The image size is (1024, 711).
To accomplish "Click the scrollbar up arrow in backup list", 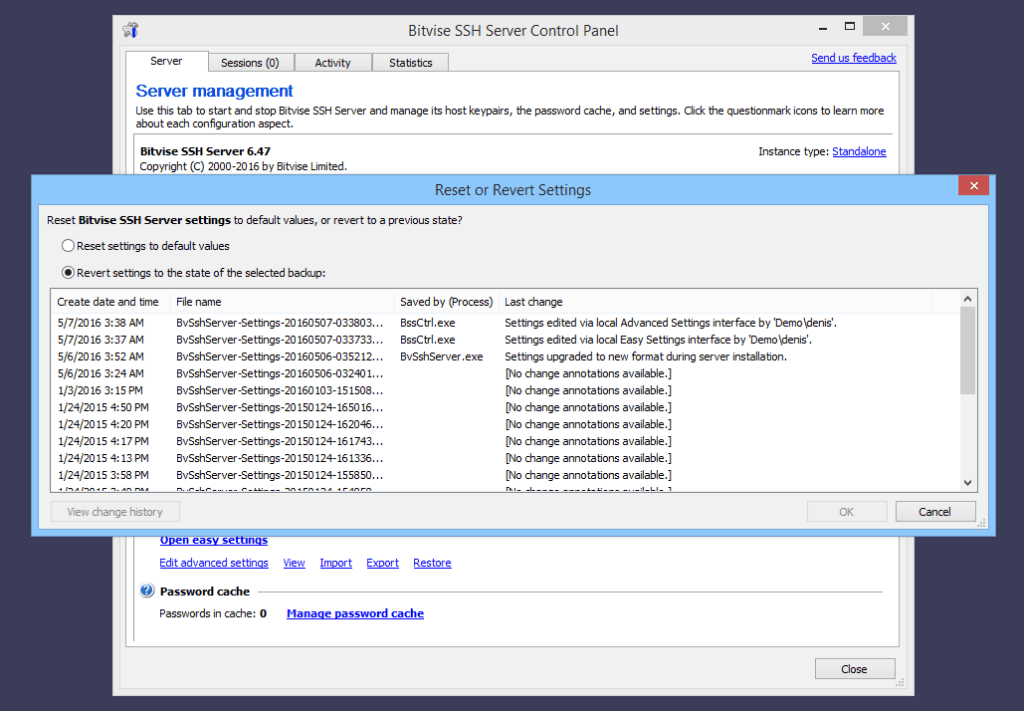I will coord(966,298).
